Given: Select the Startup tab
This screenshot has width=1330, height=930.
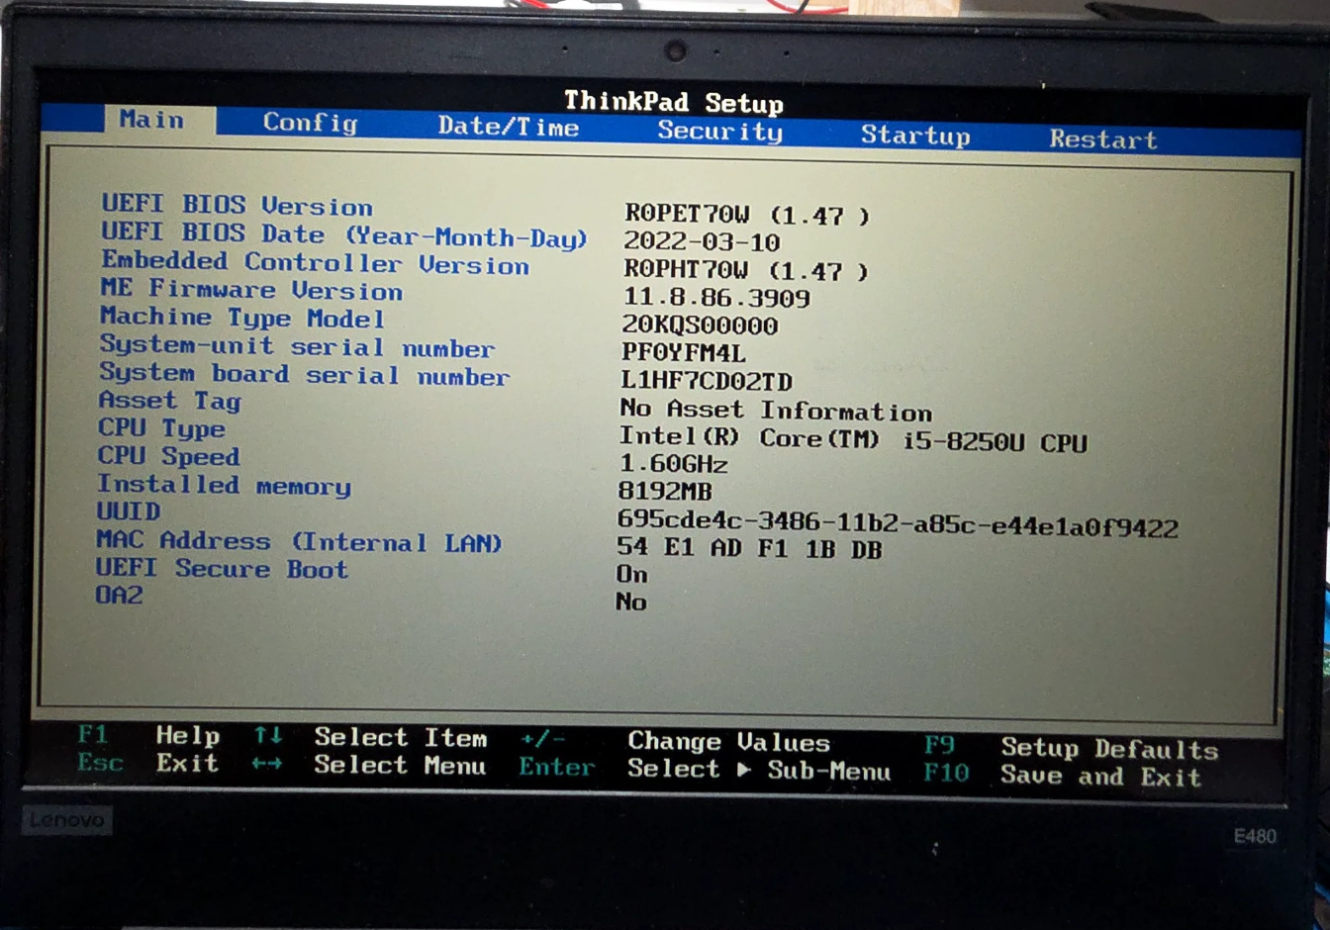Looking at the screenshot, I should [915, 136].
